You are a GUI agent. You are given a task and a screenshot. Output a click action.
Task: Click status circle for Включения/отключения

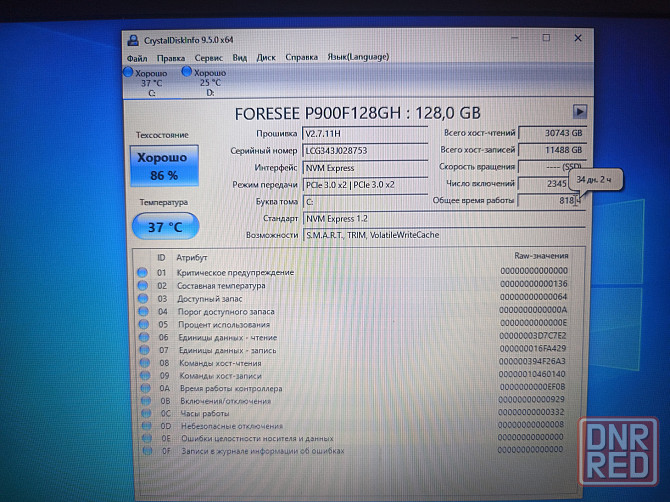pos(146,401)
